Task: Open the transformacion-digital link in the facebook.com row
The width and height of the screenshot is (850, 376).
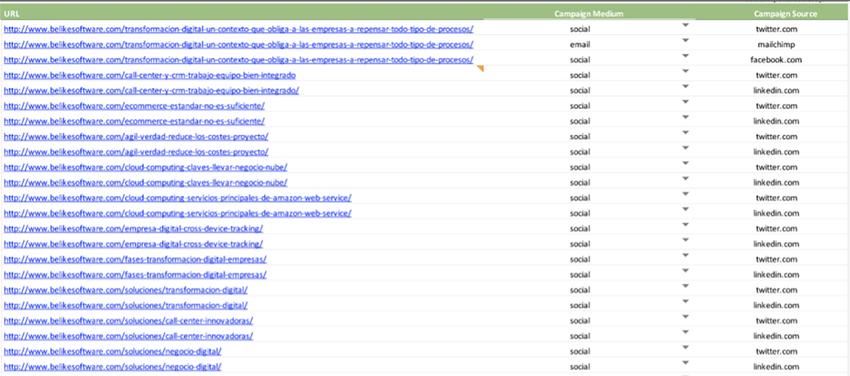Action: (x=239, y=60)
